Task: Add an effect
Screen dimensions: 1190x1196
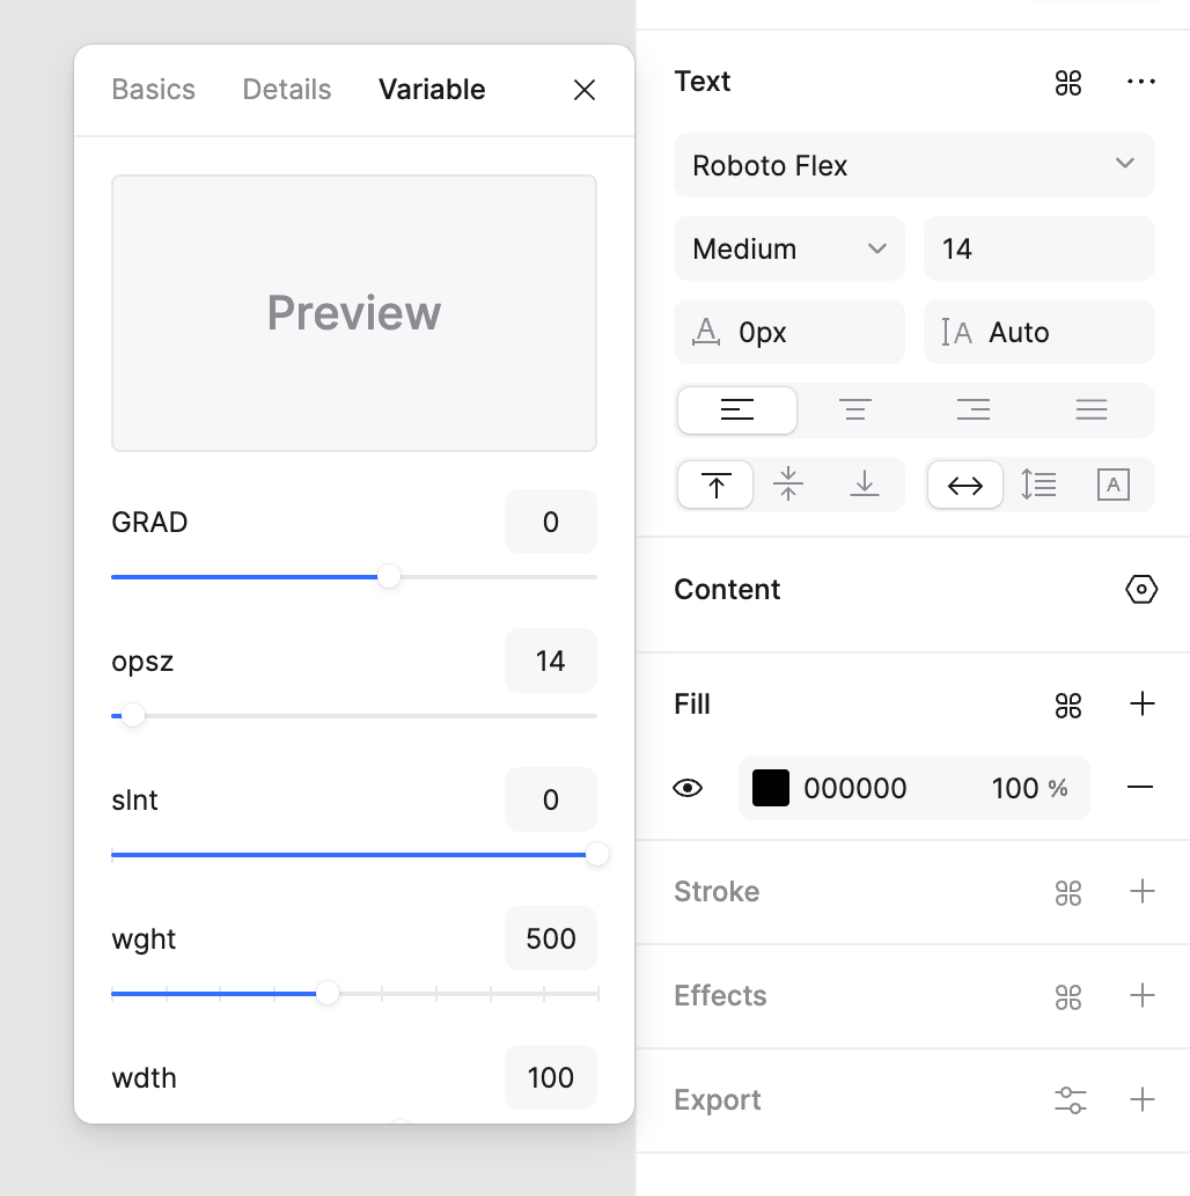Action: [x=1142, y=995]
